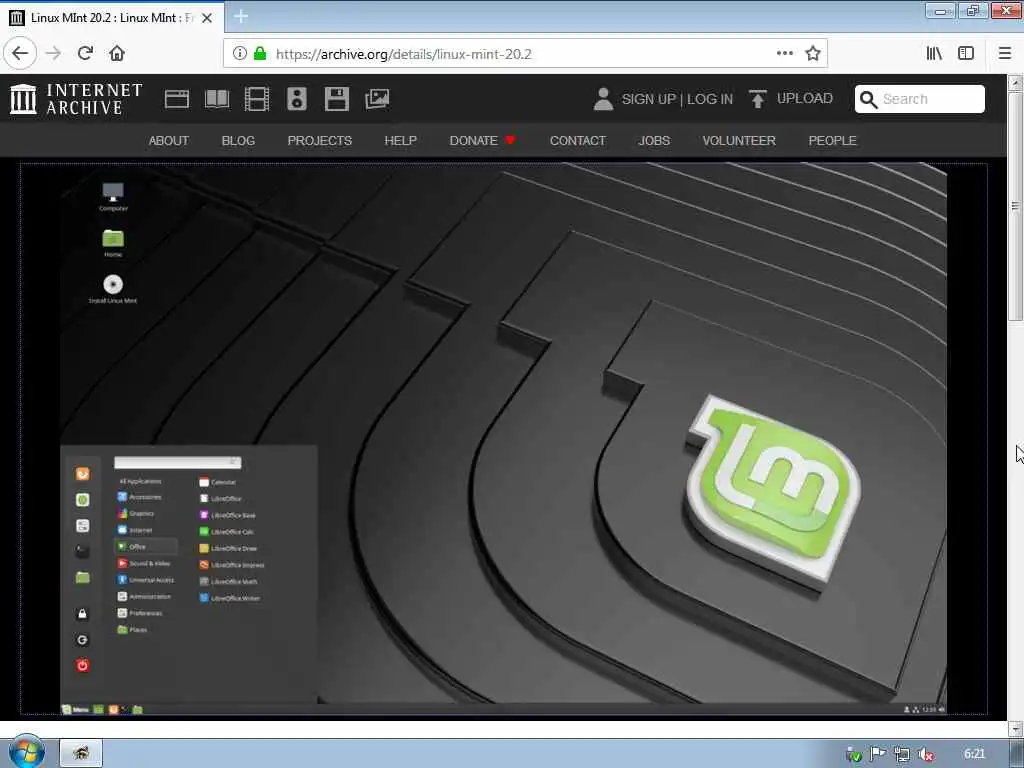Go back with the browser back arrow
Viewport: 1024px width, 768px height.
(20, 54)
